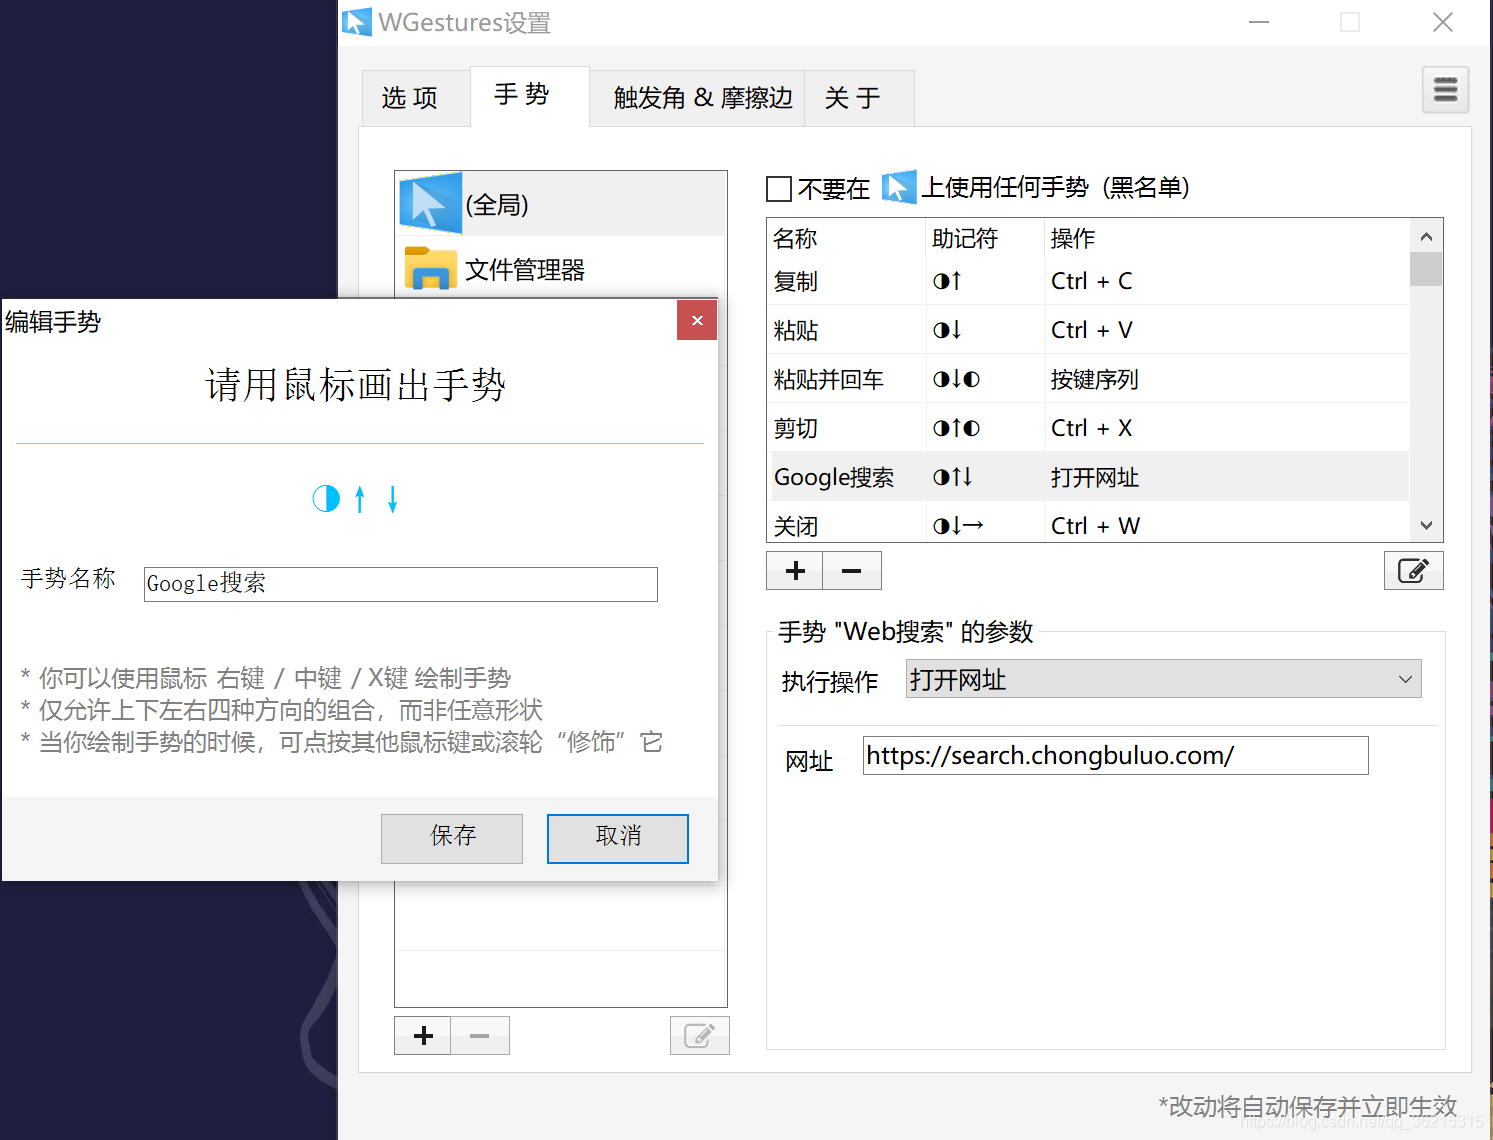Close the WGestures设置 window
The height and width of the screenshot is (1140, 1493).
[x=1442, y=22]
